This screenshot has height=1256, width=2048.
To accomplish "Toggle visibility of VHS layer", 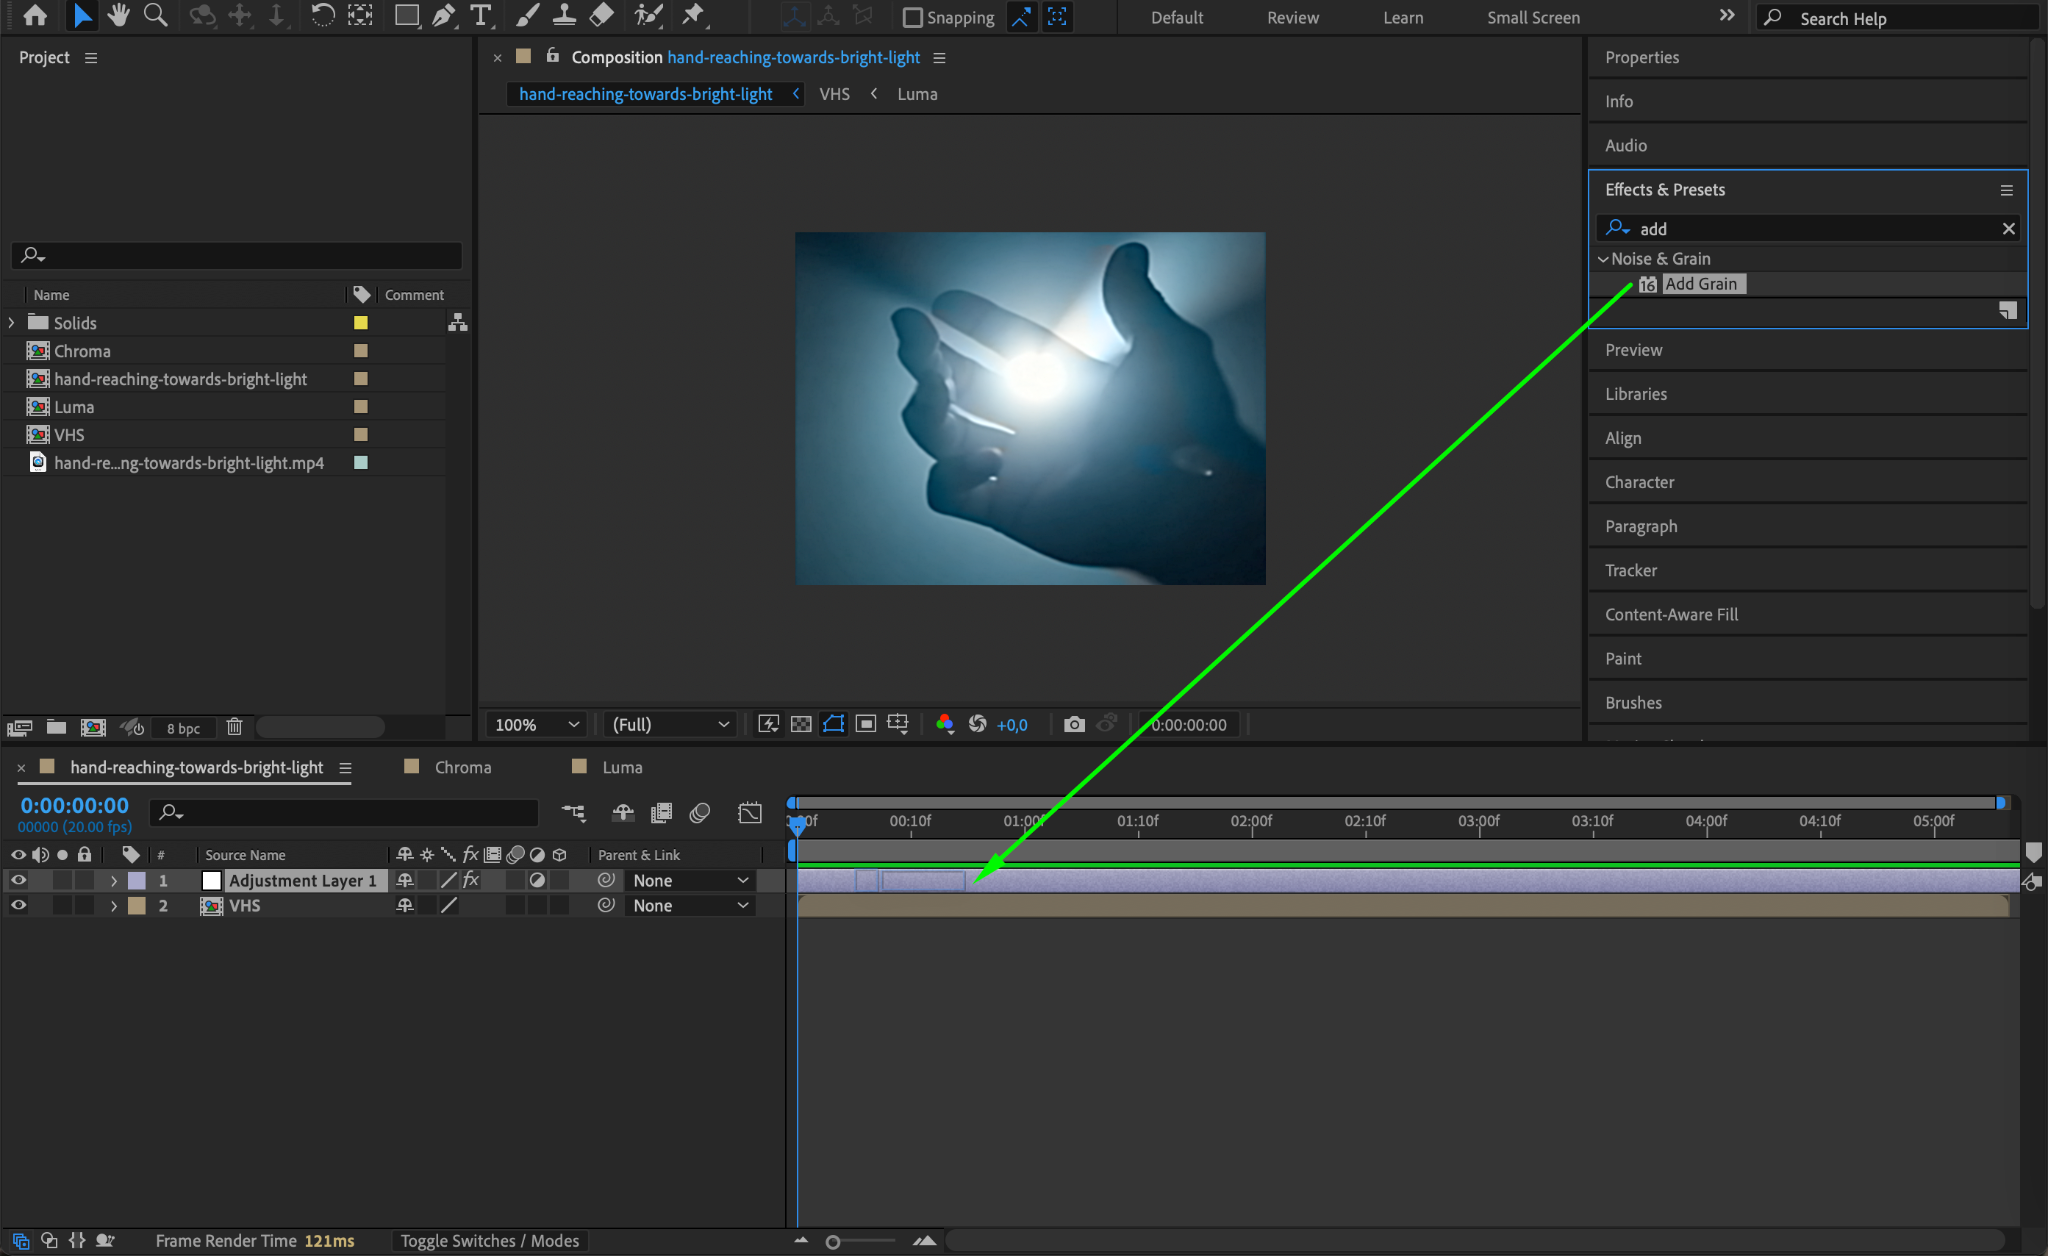I will (x=18, y=905).
